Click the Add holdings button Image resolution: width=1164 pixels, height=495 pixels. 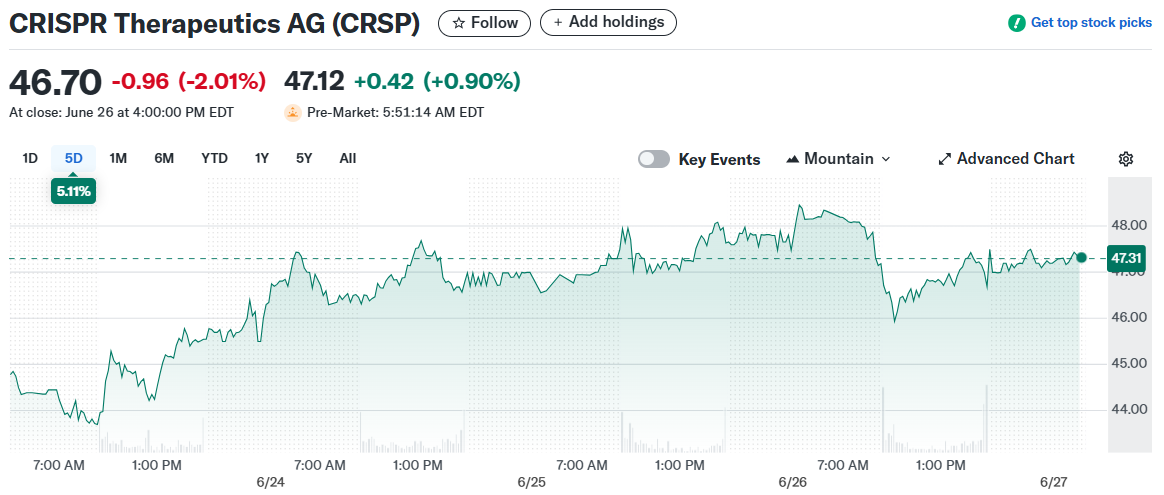click(x=608, y=23)
